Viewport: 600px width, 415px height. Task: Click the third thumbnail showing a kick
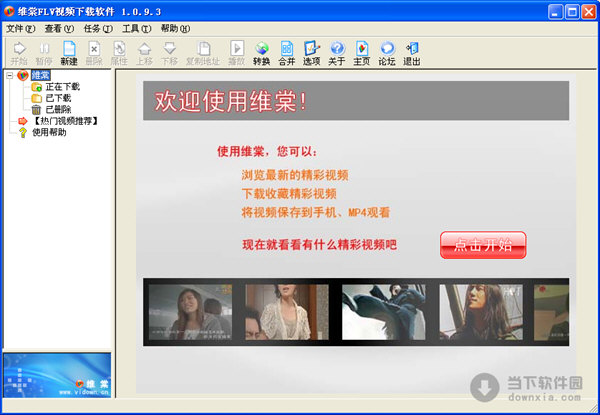click(x=383, y=312)
